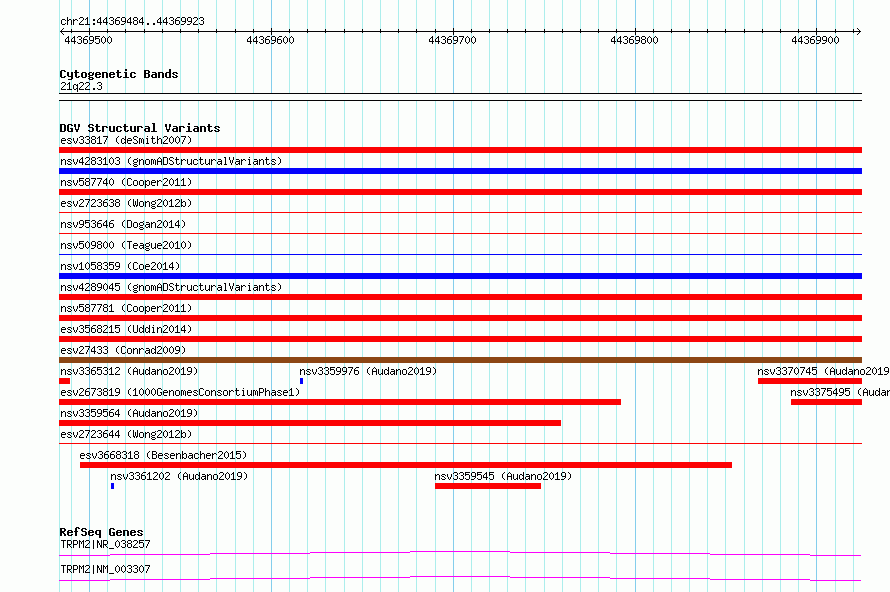
Task: Open nsv4289045 (gnomADStructuralVariants) label
Action: click(171, 287)
